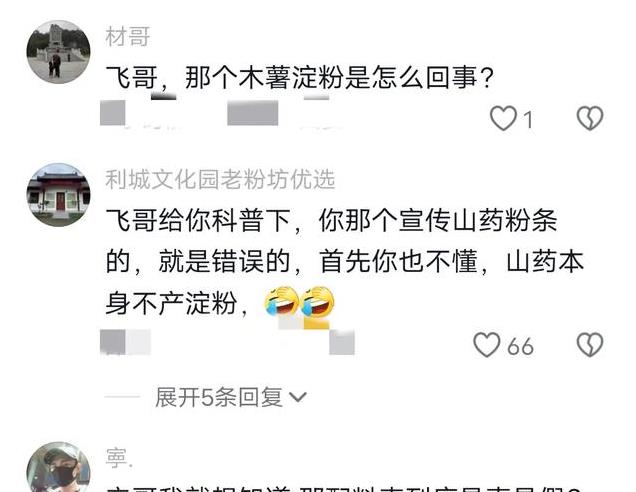Tap the like count 1
636x492 pixels.
(x=528, y=120)
